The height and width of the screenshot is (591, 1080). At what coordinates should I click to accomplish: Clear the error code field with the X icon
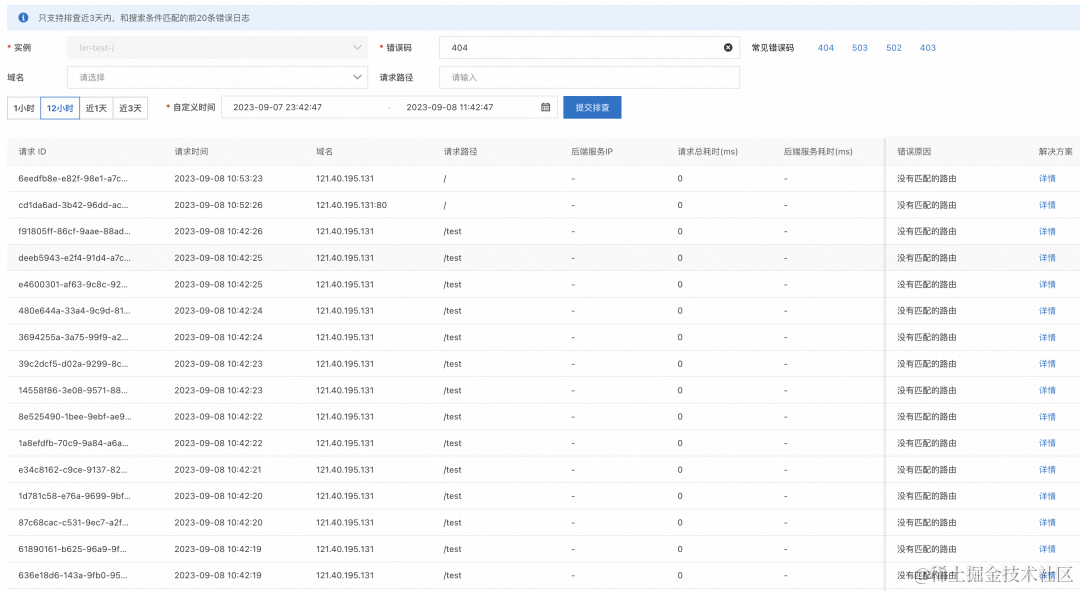728,48
